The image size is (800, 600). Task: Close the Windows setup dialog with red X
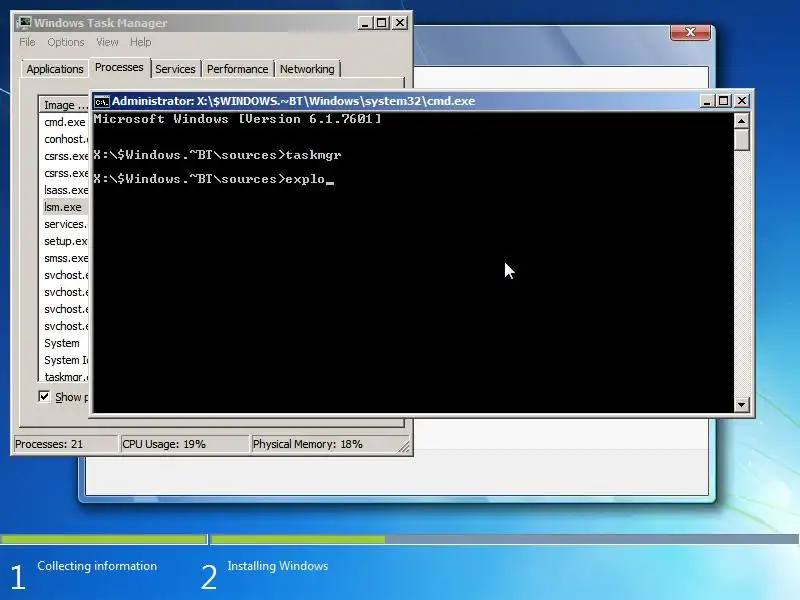[x=690, y=32]
